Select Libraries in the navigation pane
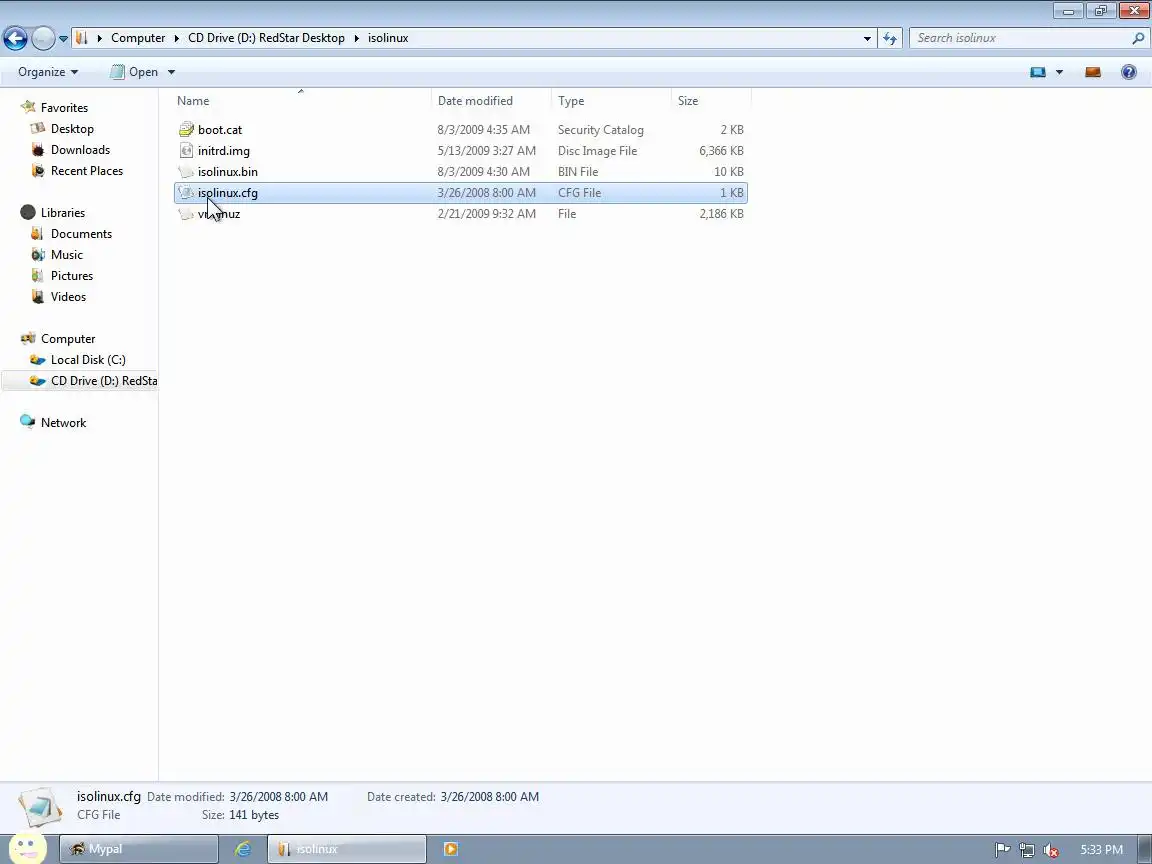Screen dimensions: 1152x864 tap(62, 212)
